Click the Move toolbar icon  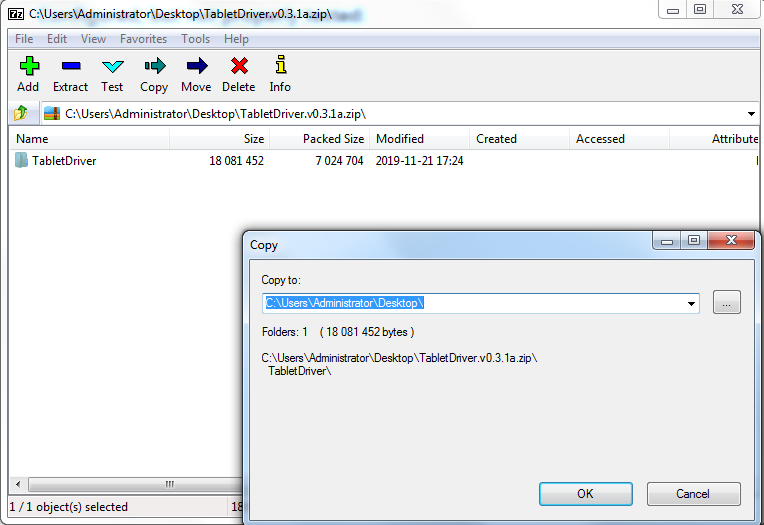pos(197,65)
